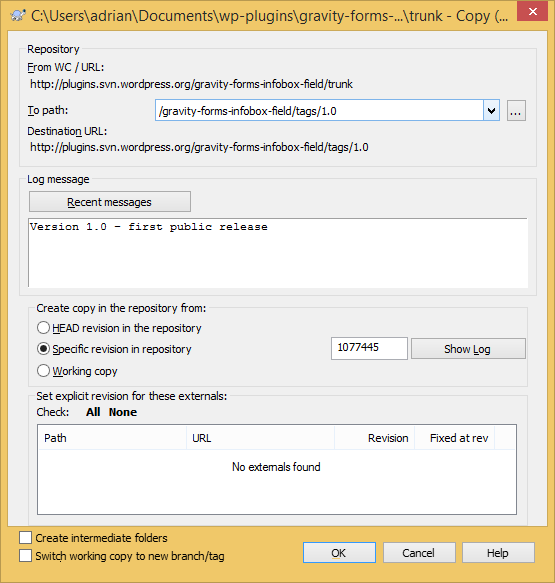The height and width of the screenshot is (583, 555).
Task: Open the Recent messages list
Action: 110,202
